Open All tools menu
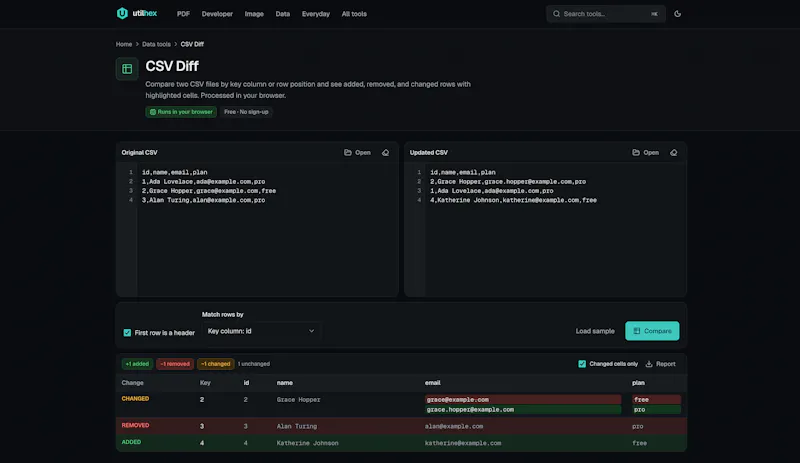 [354, 14]
